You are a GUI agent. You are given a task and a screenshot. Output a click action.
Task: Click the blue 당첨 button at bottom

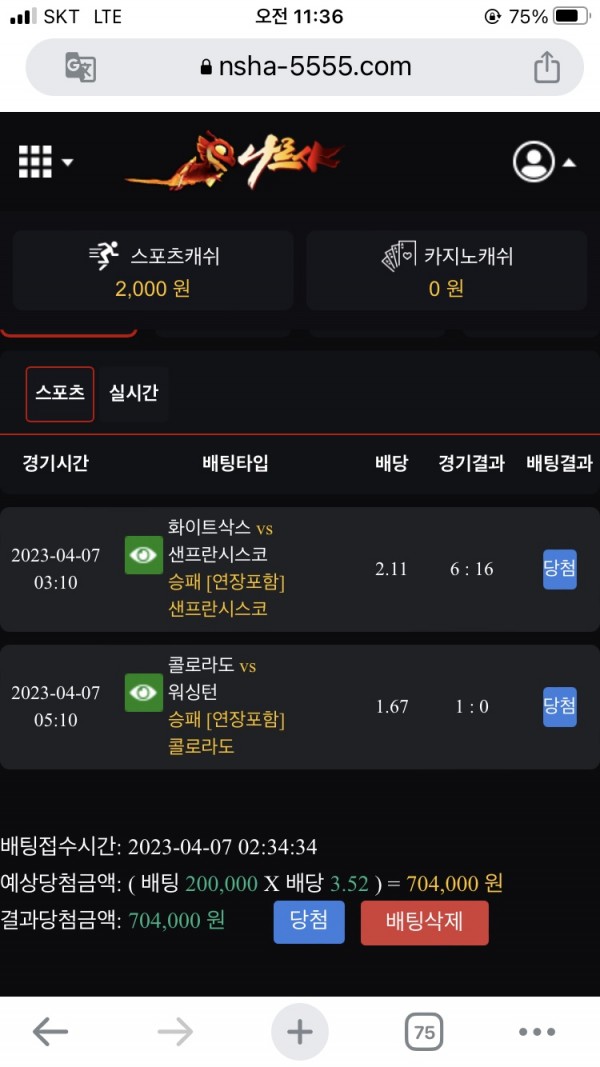(309, 921)
